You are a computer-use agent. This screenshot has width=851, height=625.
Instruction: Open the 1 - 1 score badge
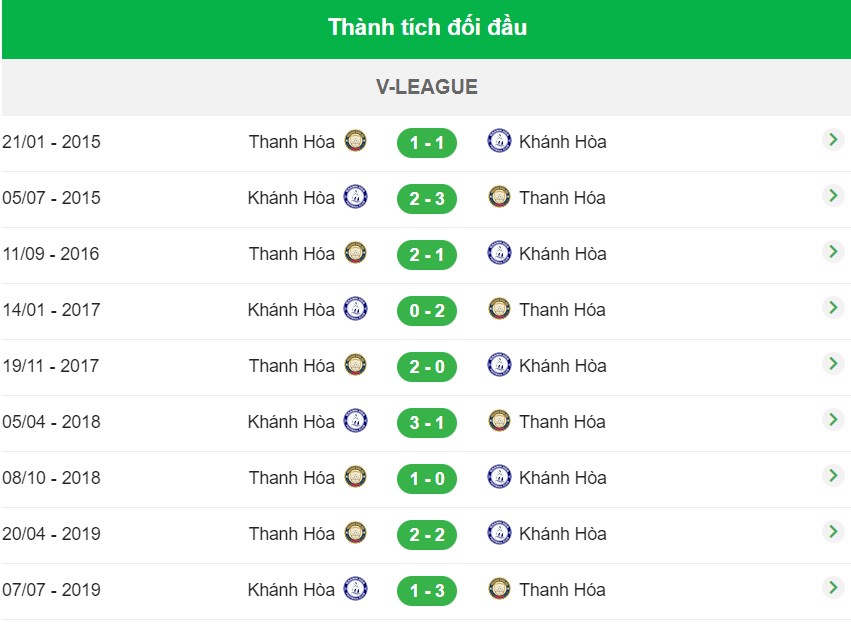pyautogui.click(x=427, y=143)
